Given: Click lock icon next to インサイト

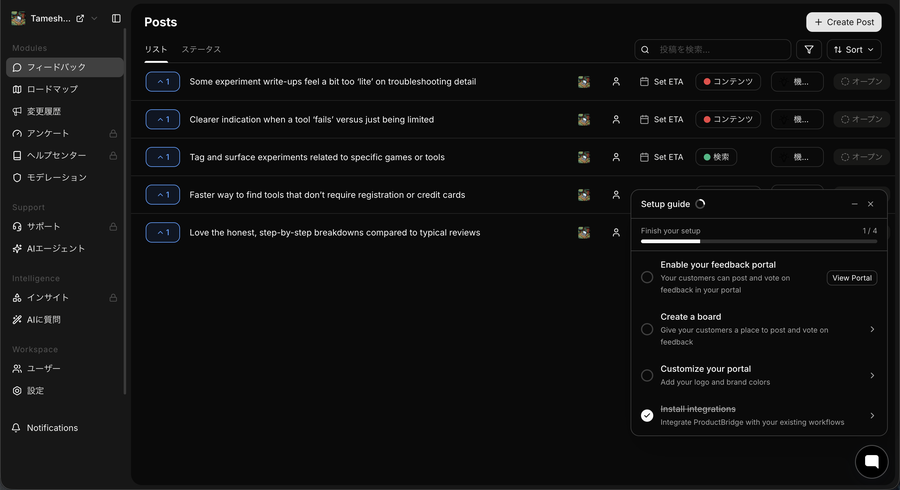Looking at the screenshot, I should click(x=113, y=298).
